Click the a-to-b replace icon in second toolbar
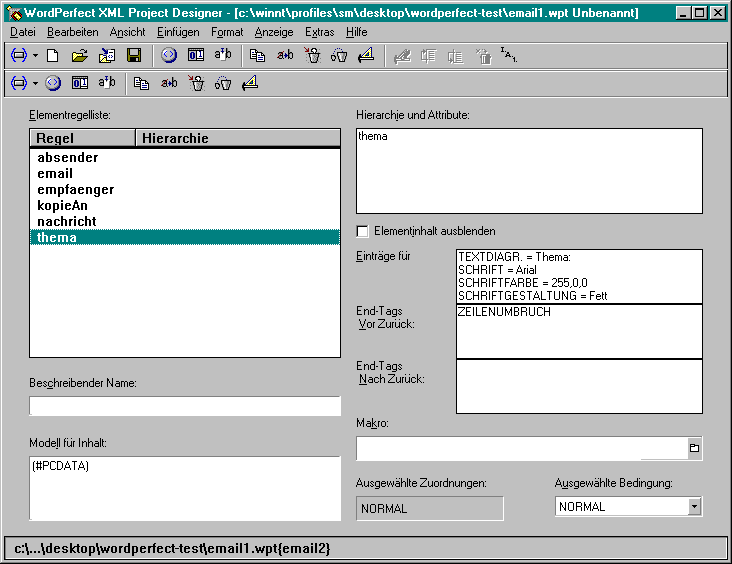The width and height of the screenshot is (732, 564). pos(169,84)
